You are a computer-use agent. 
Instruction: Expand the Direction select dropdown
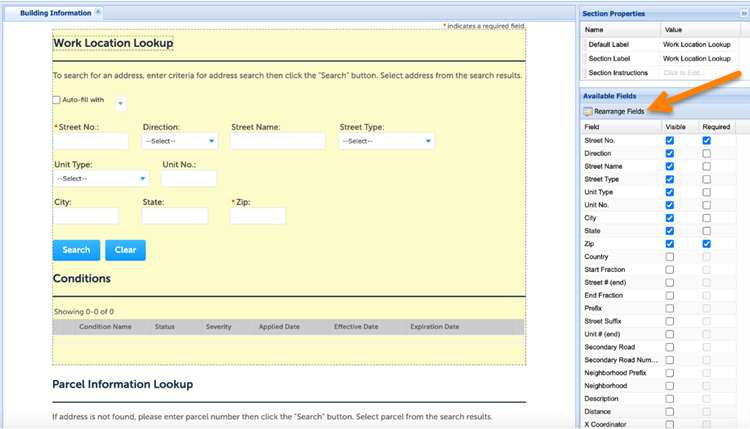(x=212, y=141)
